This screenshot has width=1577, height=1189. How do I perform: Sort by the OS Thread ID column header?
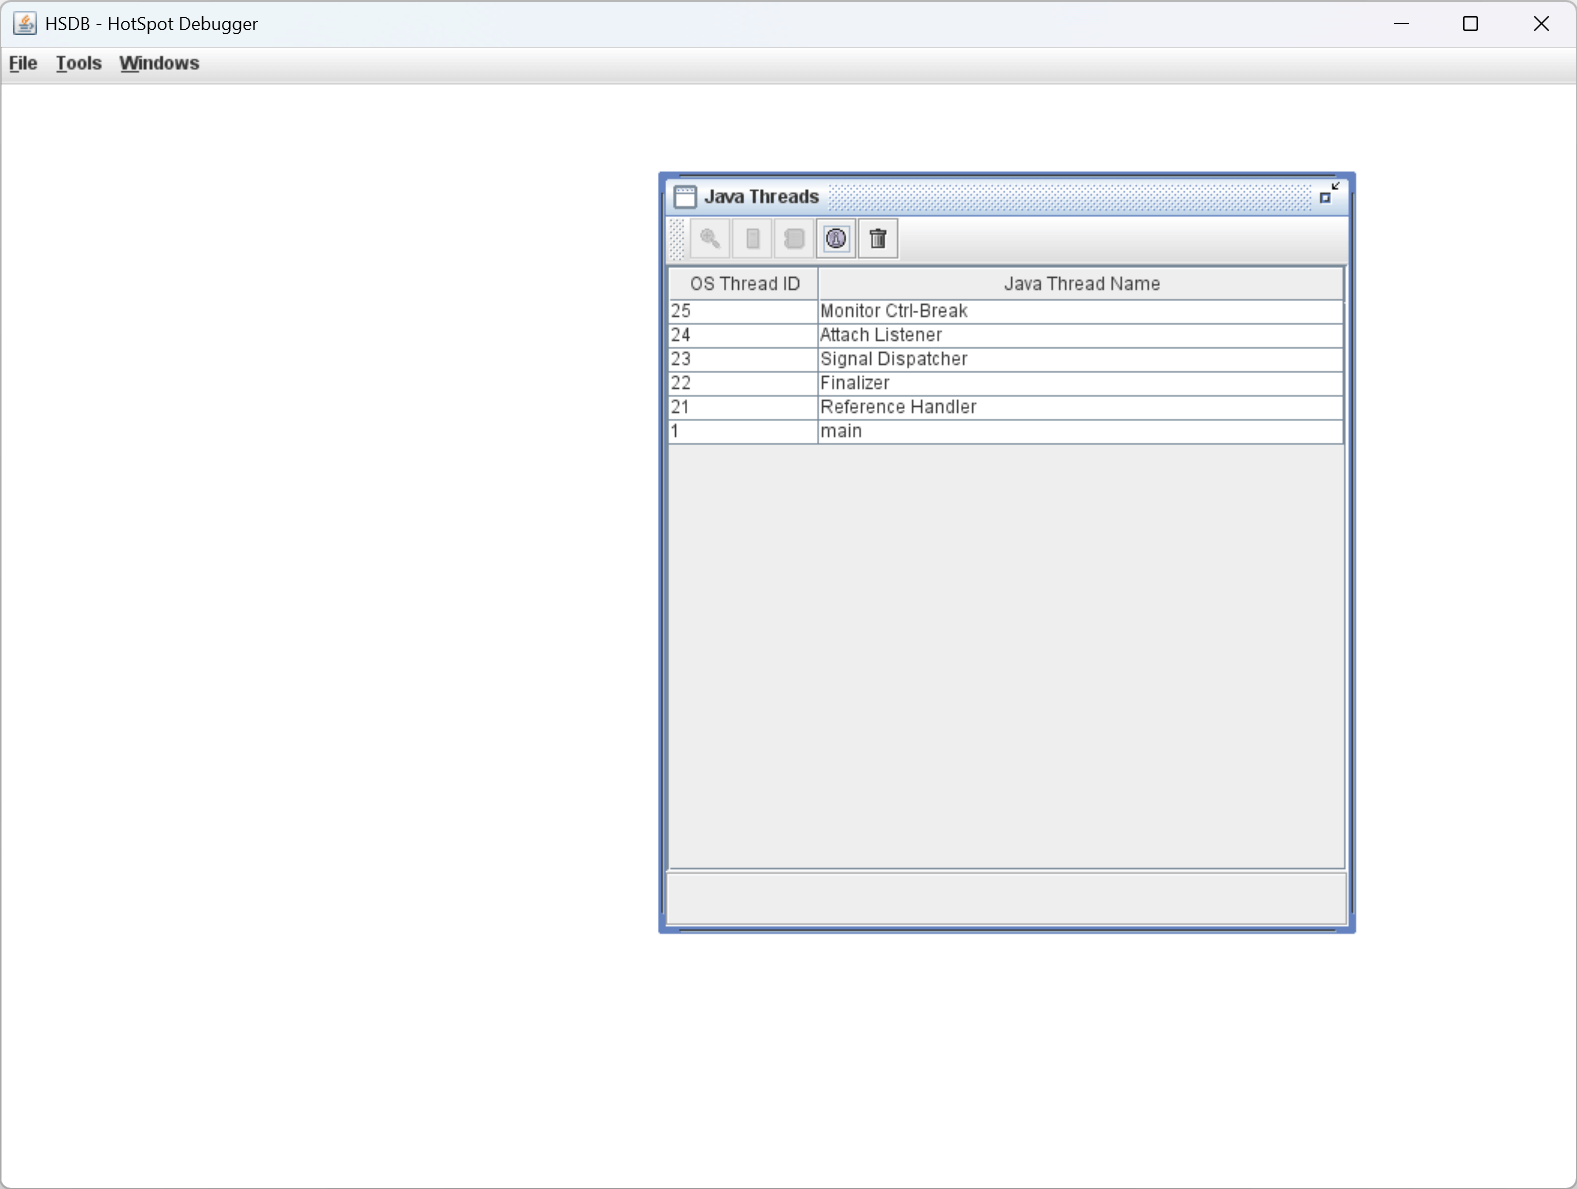[x=744, y=284]
